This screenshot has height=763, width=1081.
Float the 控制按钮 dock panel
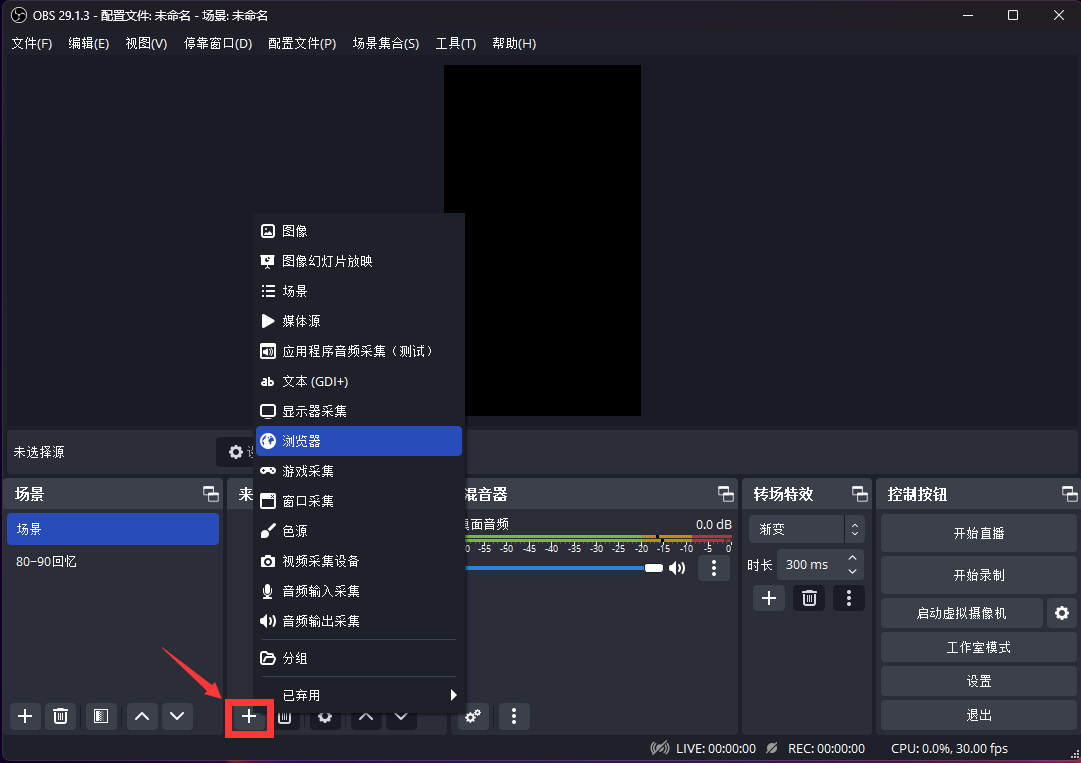(1069, 494)
